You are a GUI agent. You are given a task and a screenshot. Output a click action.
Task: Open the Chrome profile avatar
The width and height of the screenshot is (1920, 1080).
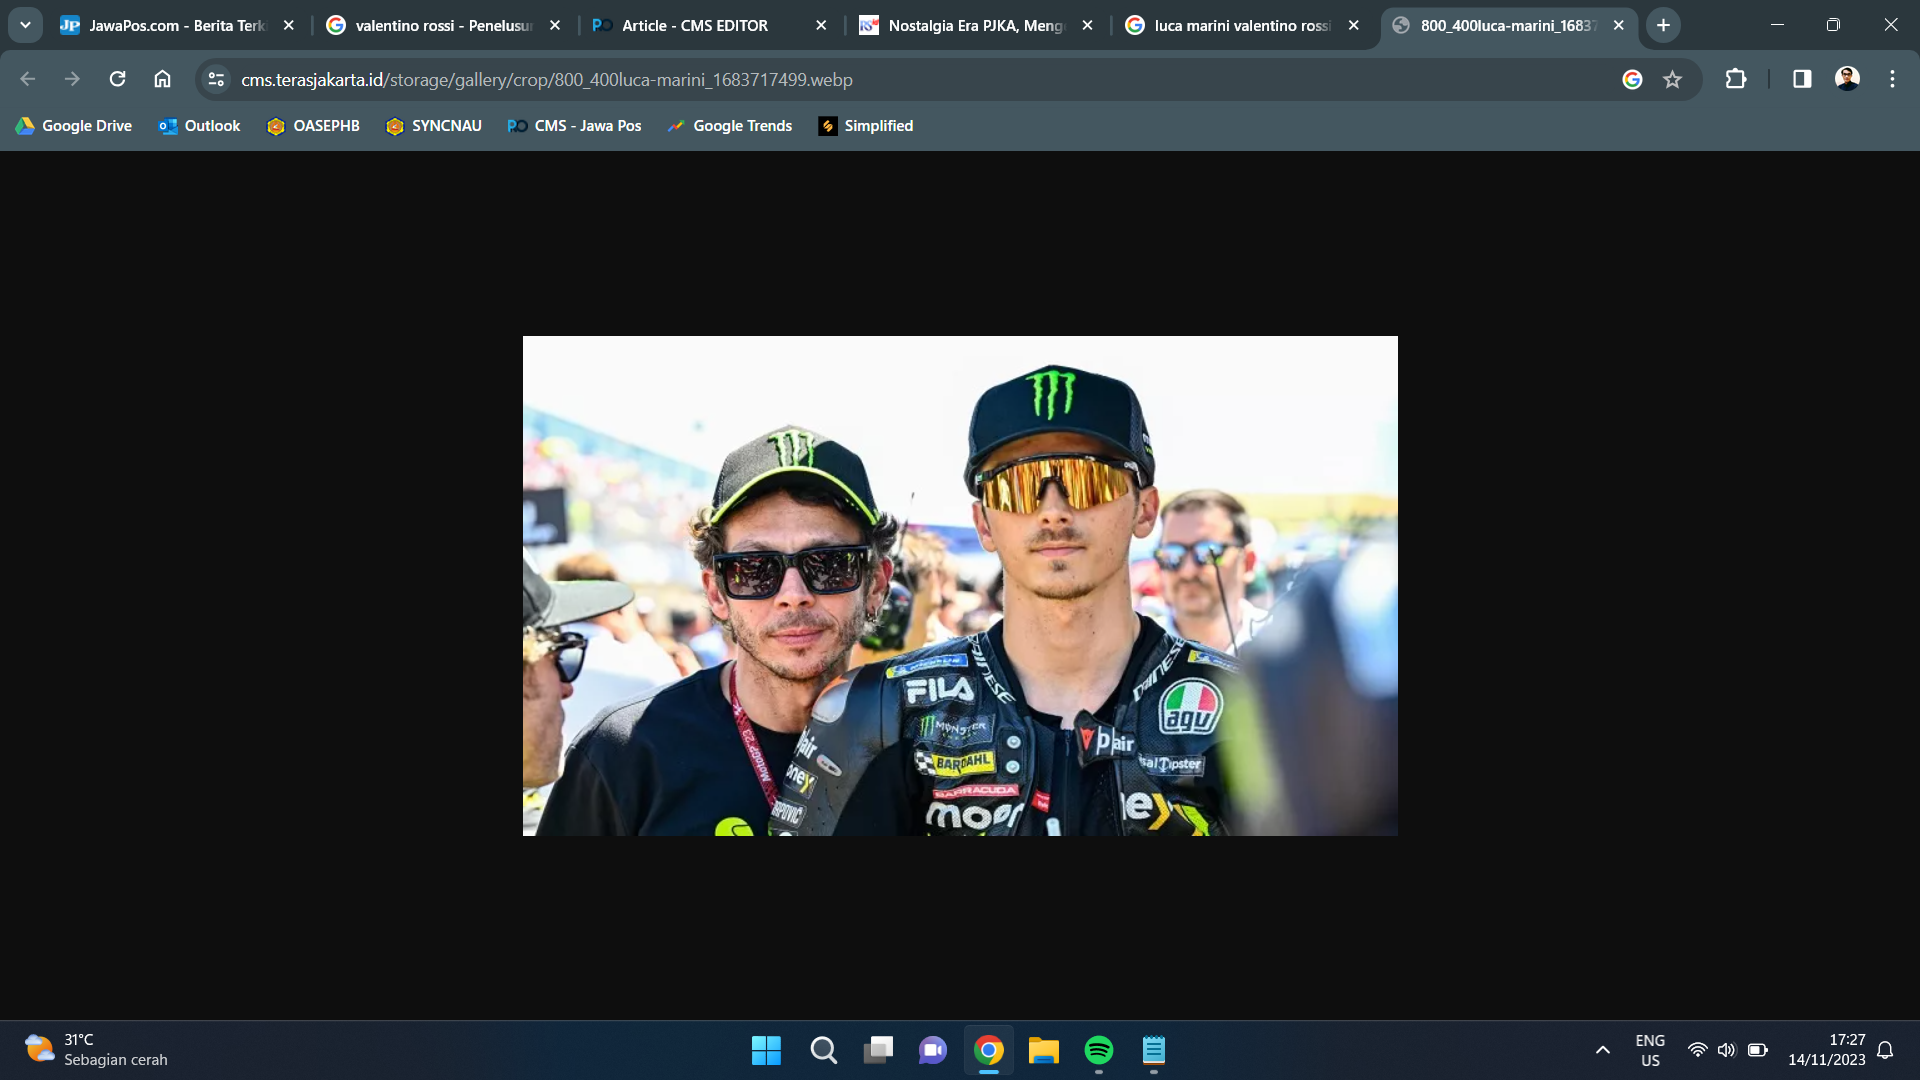point(1847,79)
